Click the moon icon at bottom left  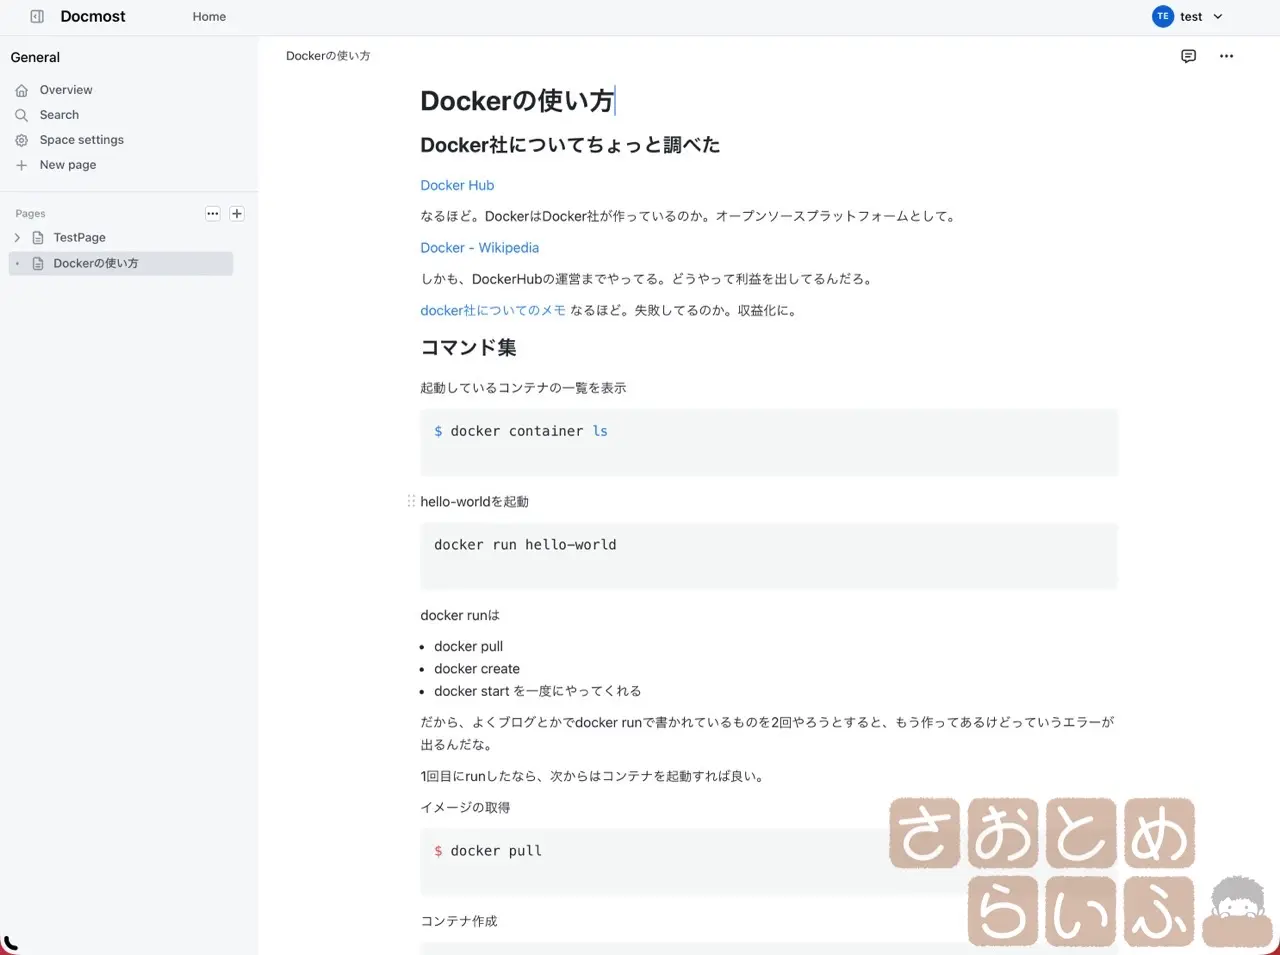coord(9,944)
